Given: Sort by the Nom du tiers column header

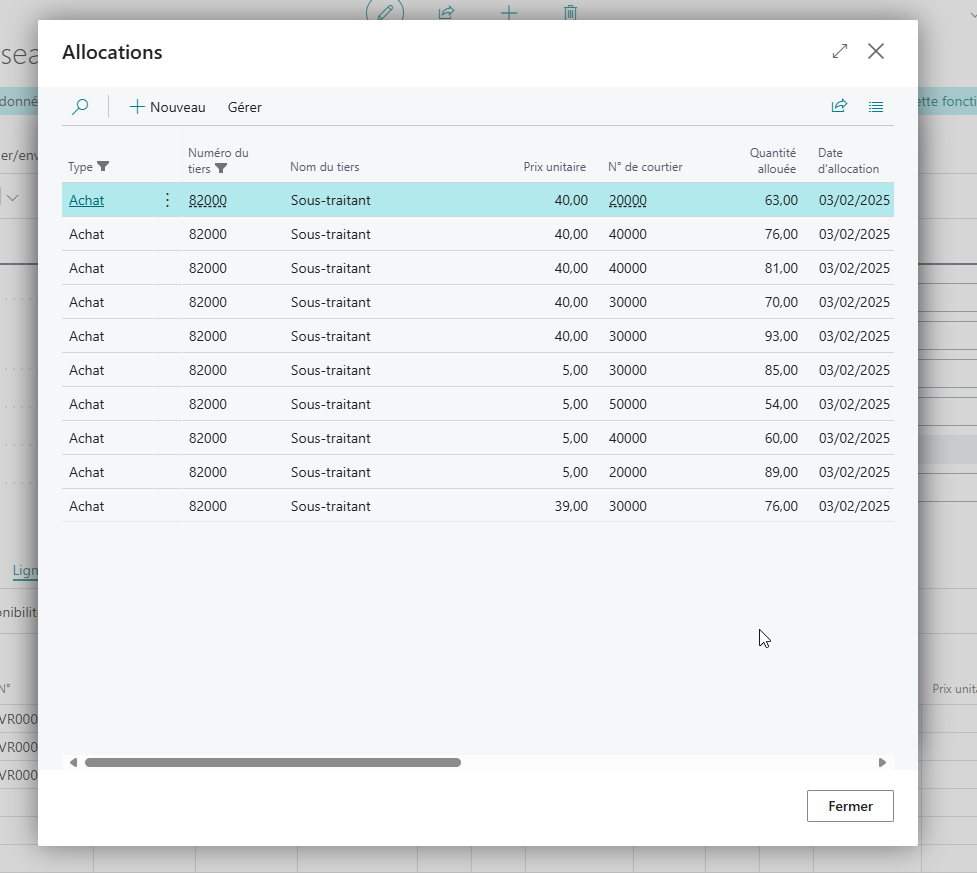Looking at the screenshot, I should [325, 167].
